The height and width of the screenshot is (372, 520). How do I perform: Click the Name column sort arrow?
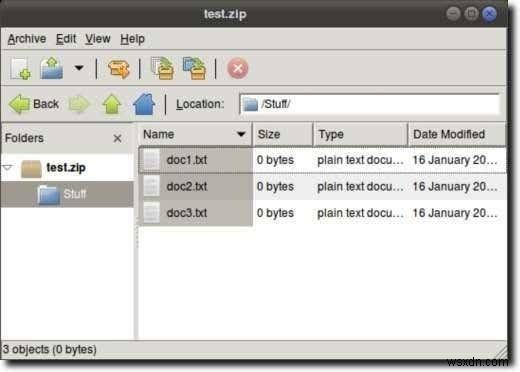click(x=241, y=134)
